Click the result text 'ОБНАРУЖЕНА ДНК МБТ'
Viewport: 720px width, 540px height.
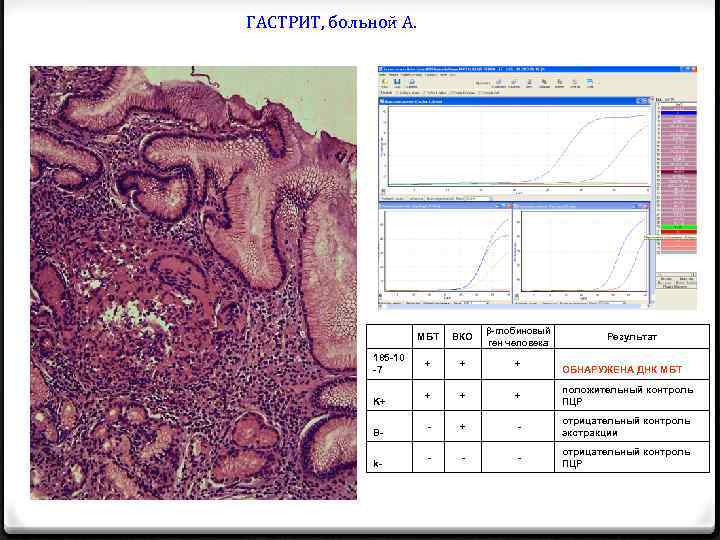point(622,369)
